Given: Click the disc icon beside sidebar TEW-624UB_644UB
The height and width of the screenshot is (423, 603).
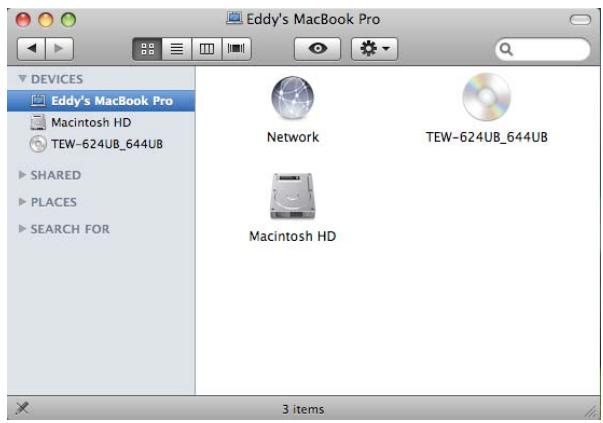Looking at the screenshot, I should [x=38, y=144].
